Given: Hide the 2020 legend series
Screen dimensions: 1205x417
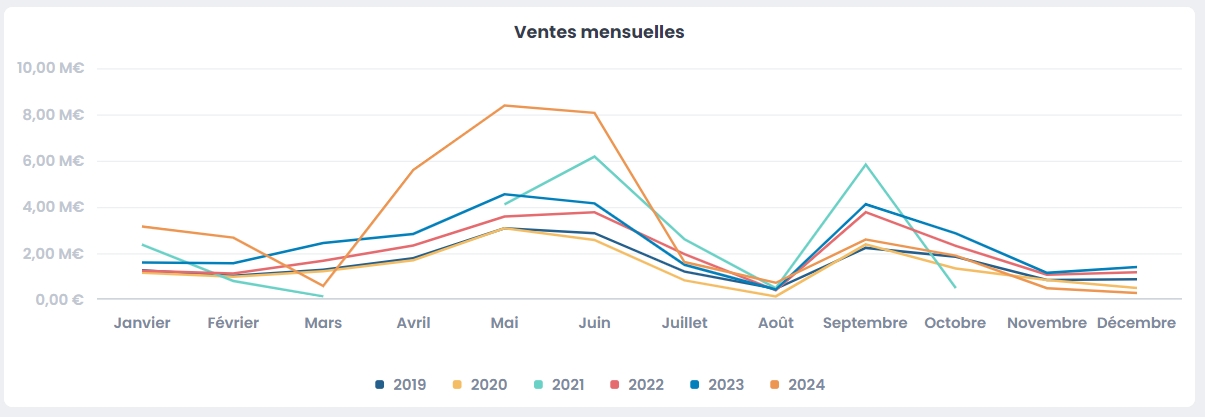Looking at the screenshot, I should click(479, 384).
